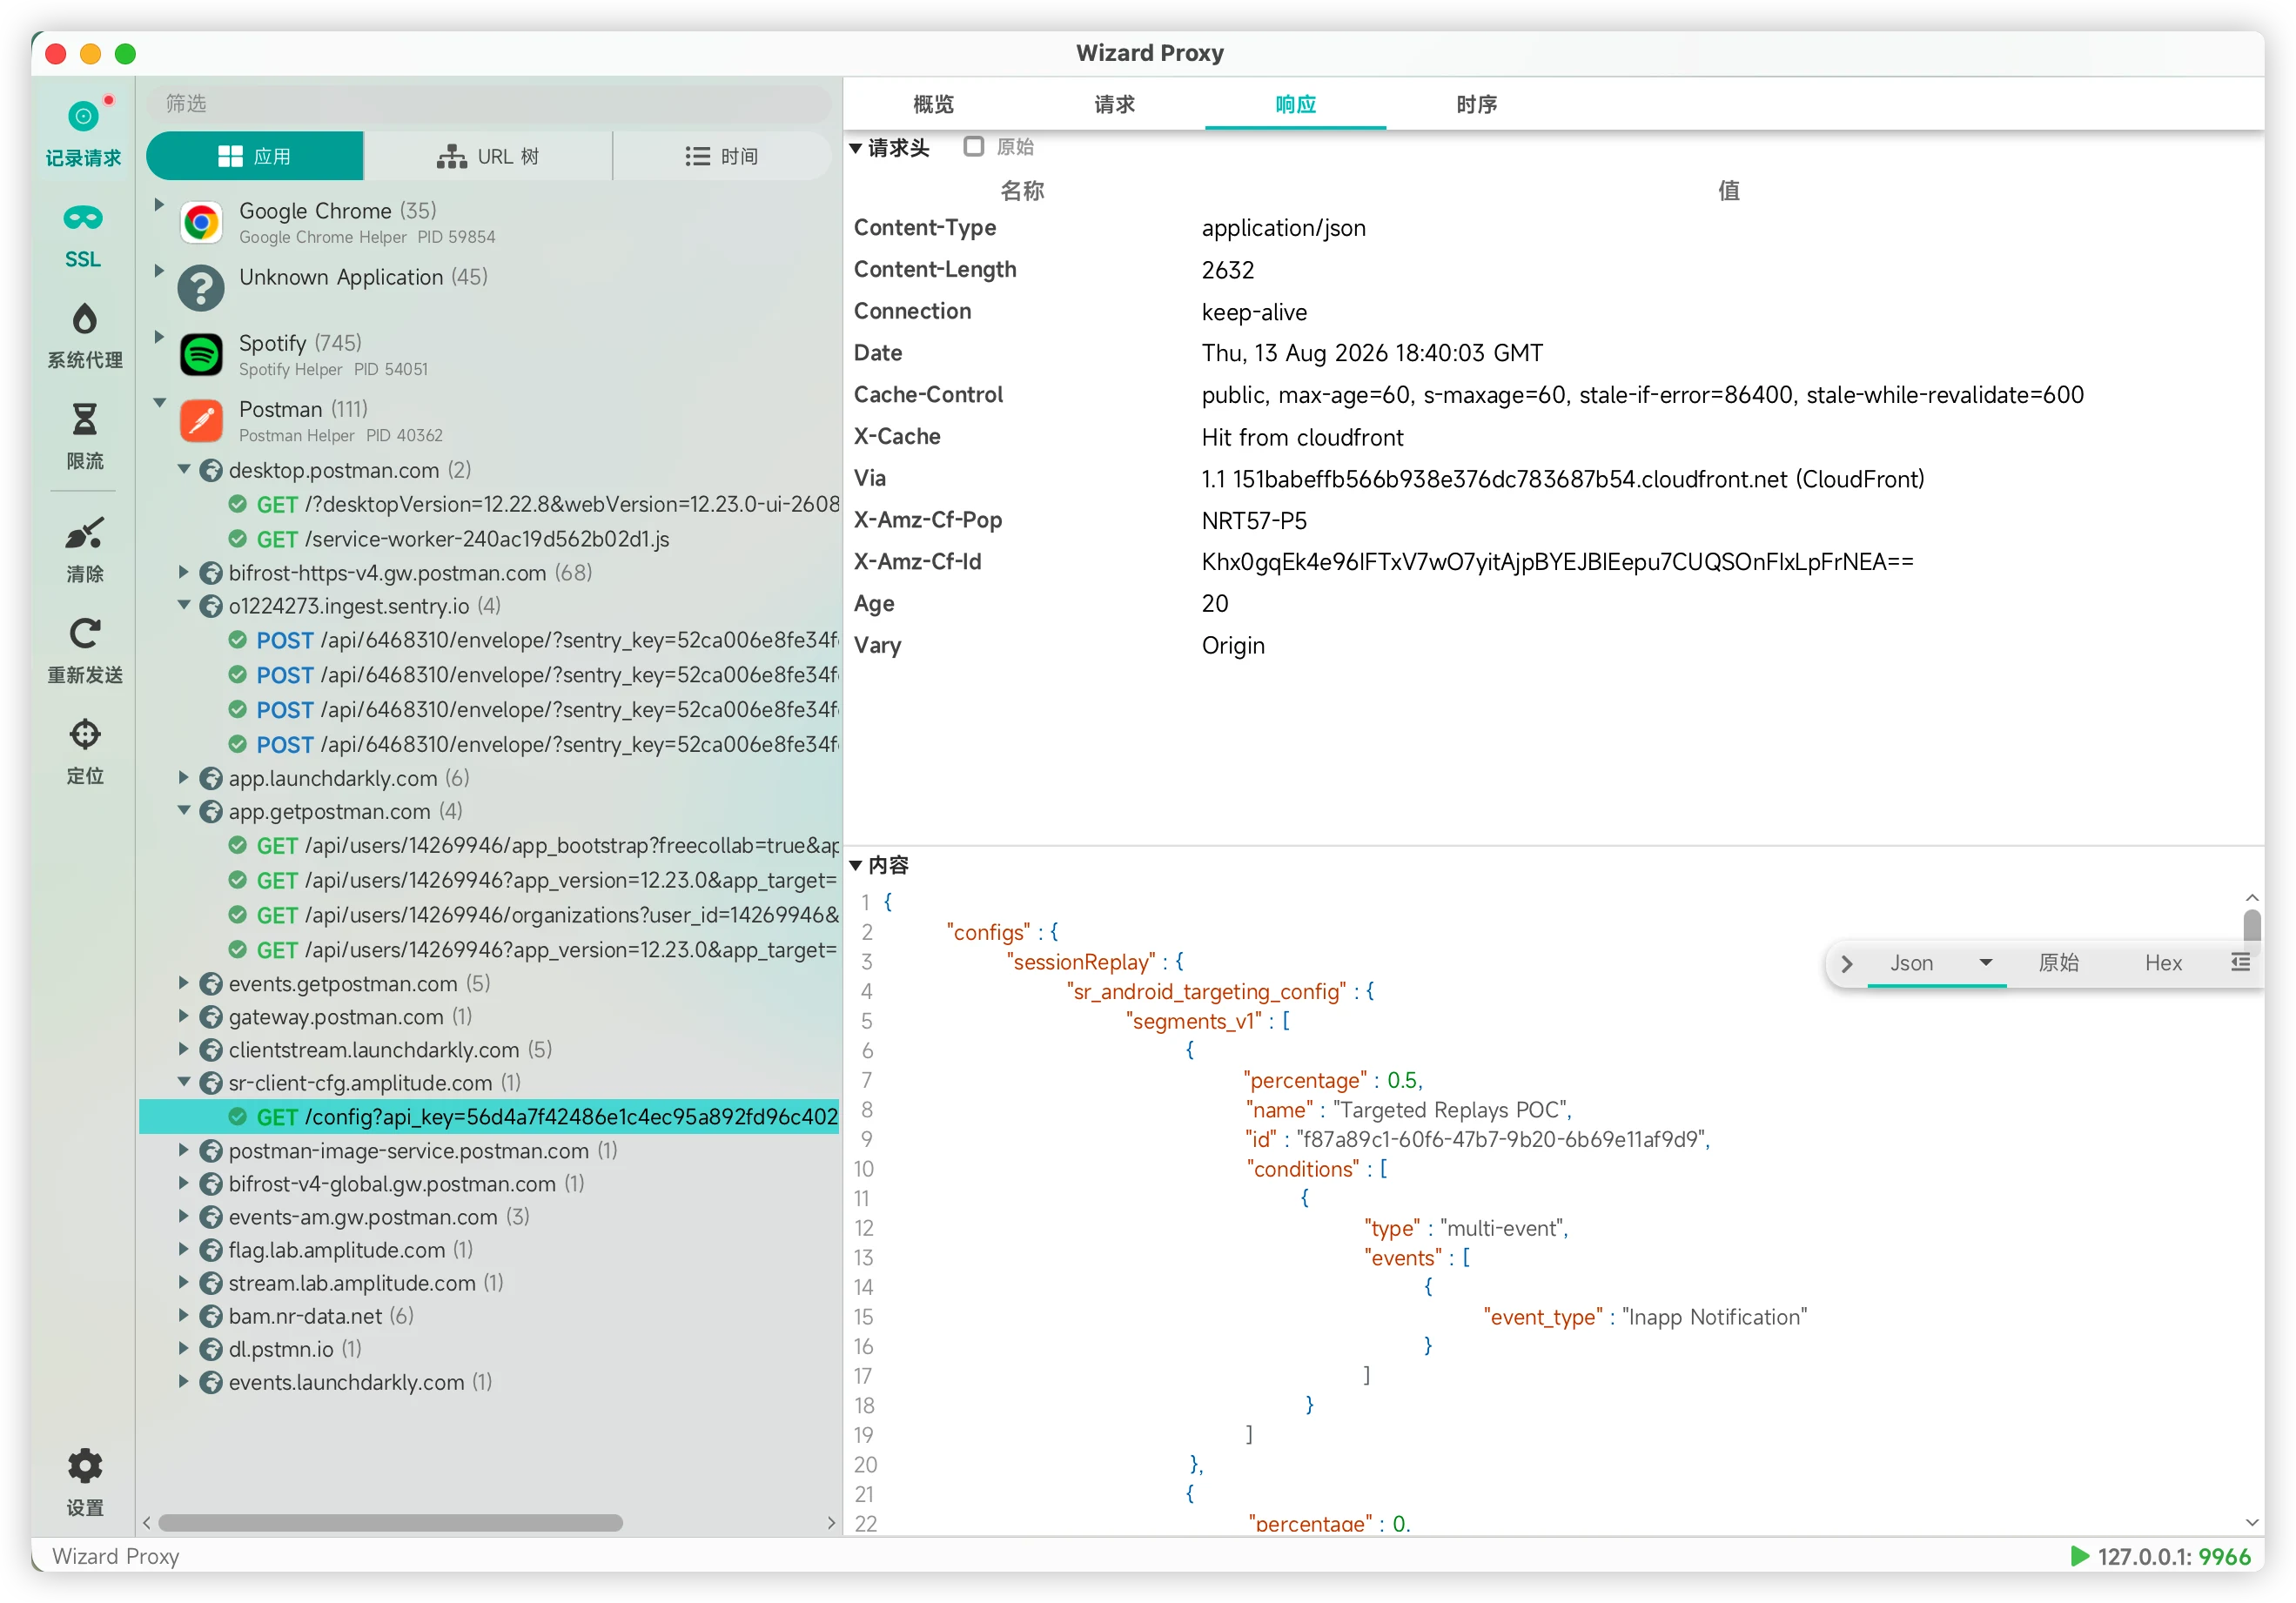Select the Content-Length header row

click(x=1553, y=270)
